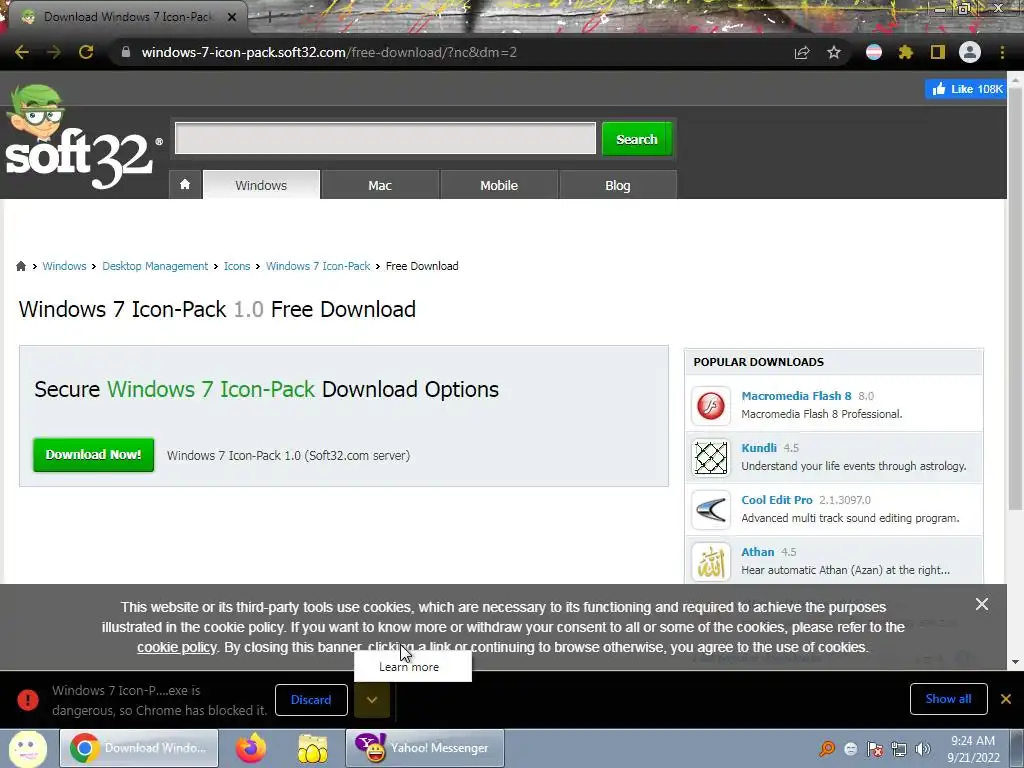
Task: Click the address bar URL
Action: click(x=329, y=52)
